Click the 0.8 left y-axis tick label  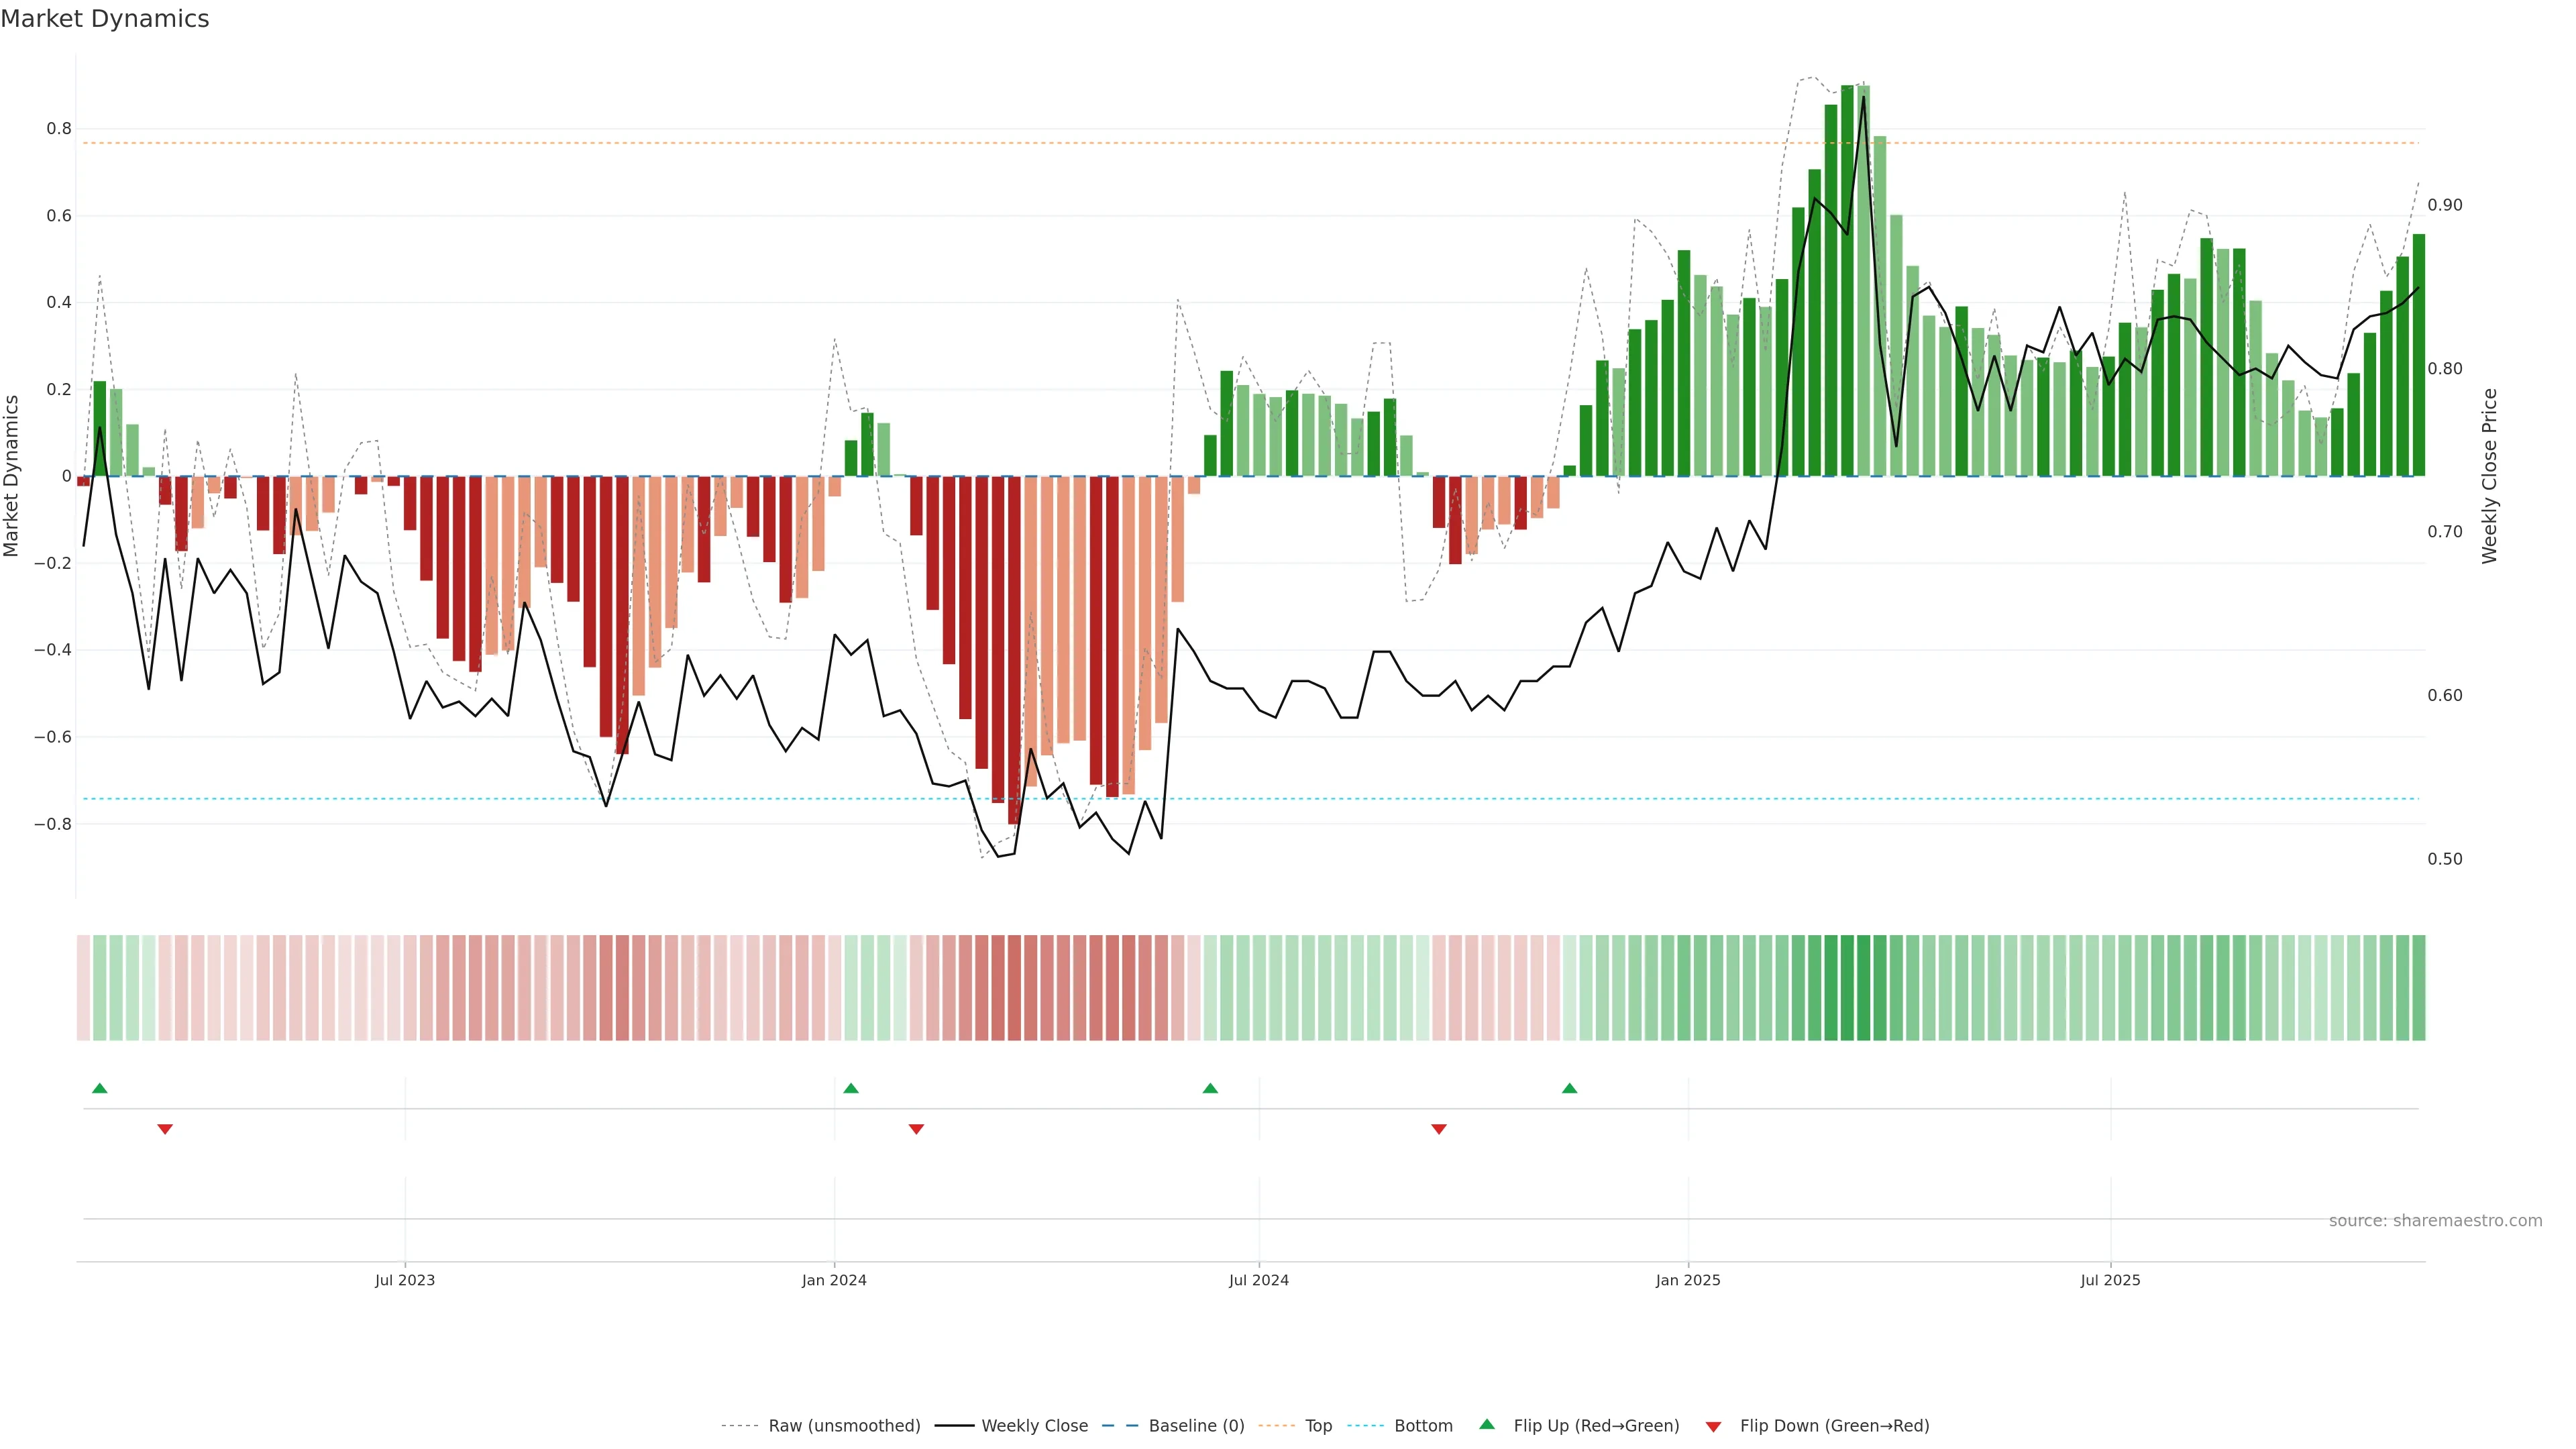(59, 129)
